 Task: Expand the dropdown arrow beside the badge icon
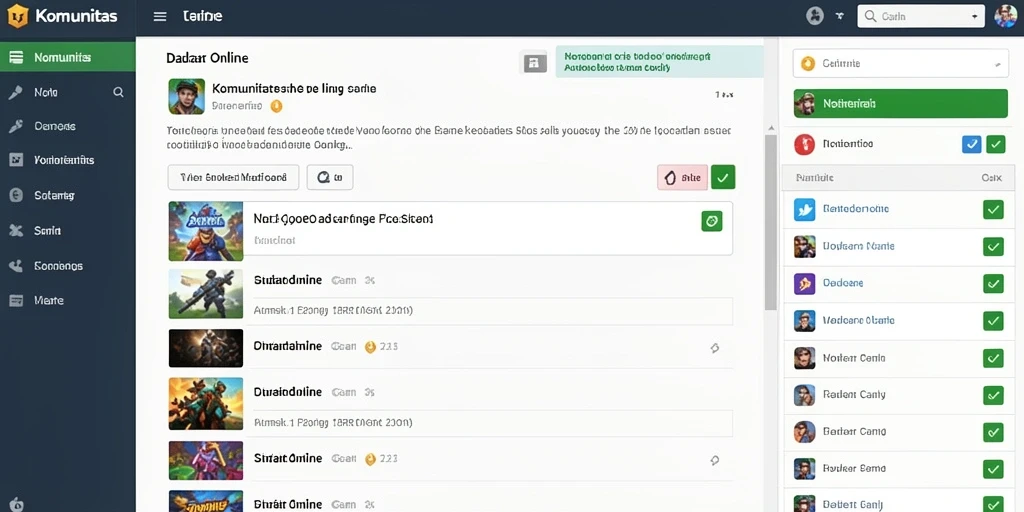click(x=840, y=16)
